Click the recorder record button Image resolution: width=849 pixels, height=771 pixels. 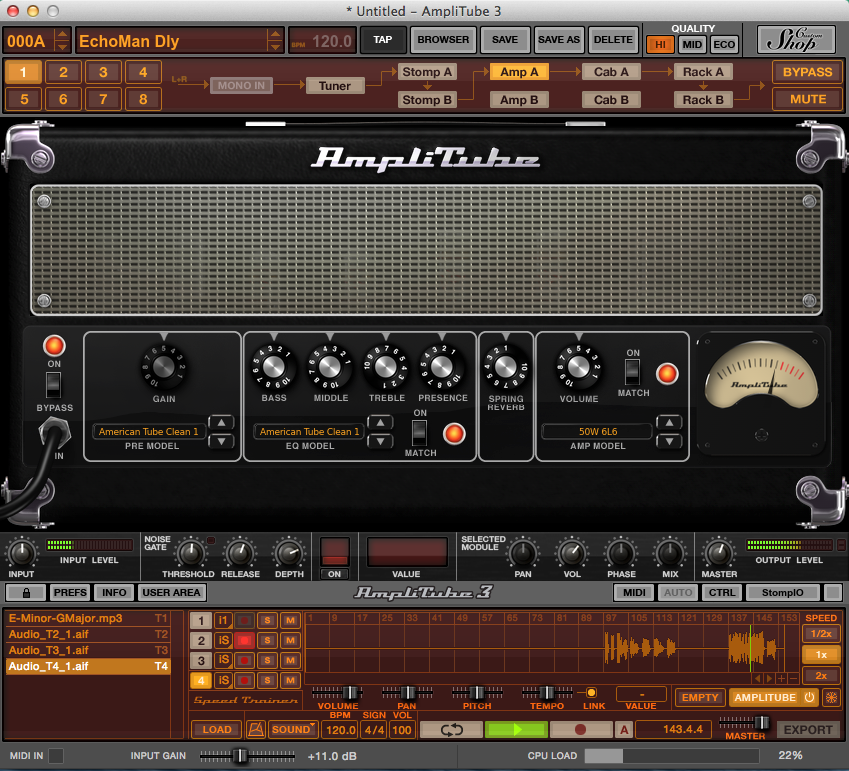coord(580,729)
